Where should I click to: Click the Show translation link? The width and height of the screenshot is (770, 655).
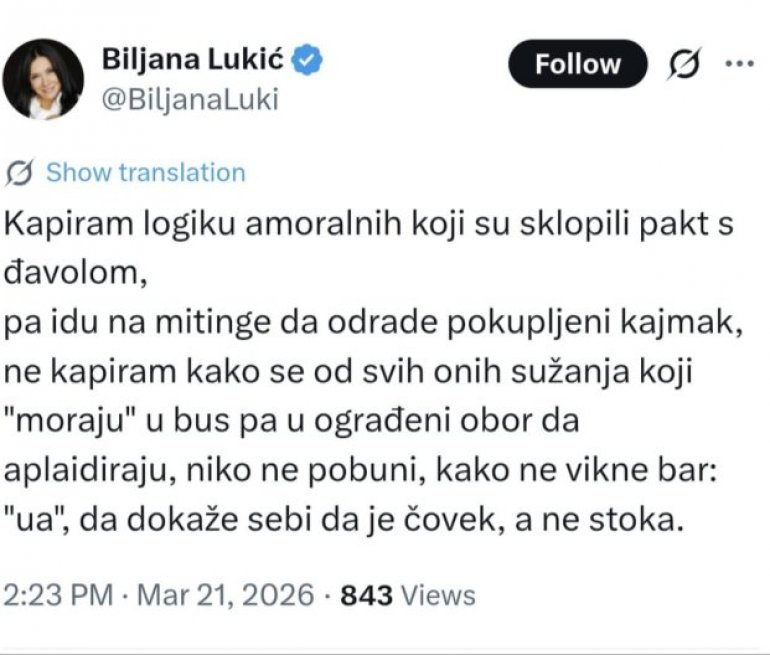point(146,173)
